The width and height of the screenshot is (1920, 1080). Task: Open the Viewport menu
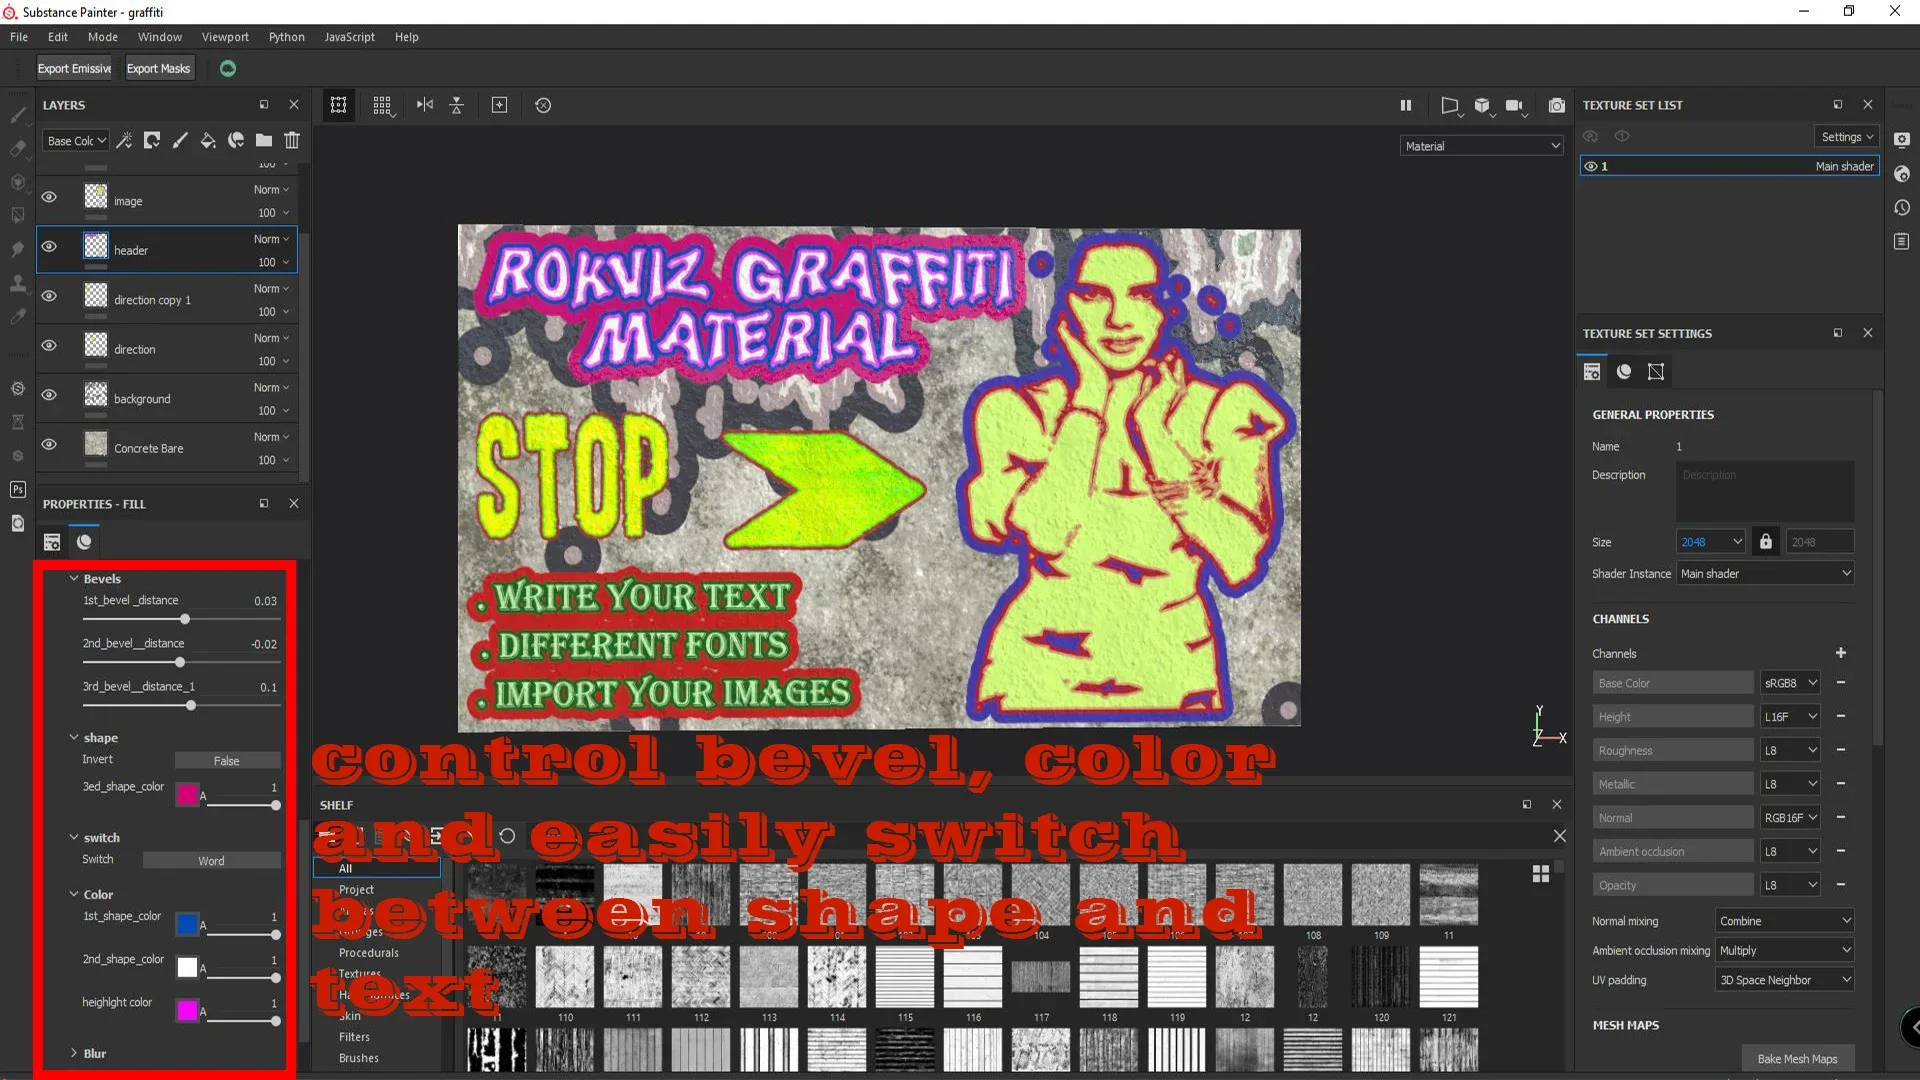point(225,37)
